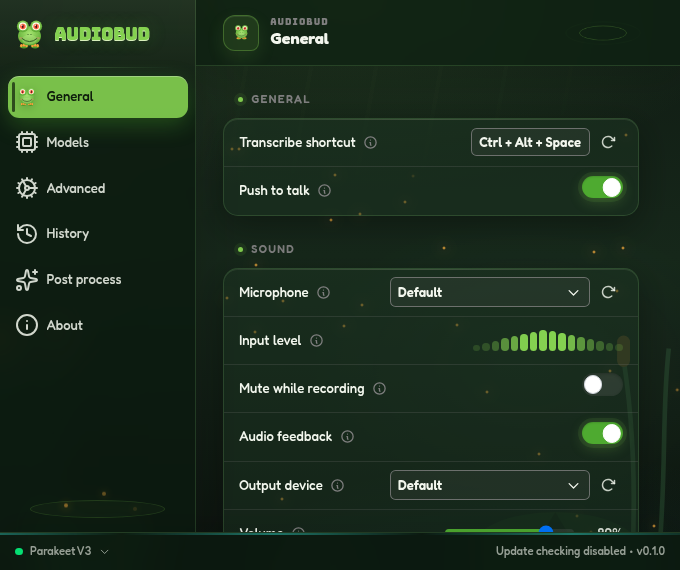Click the Post process sparkle icon

[x=27, y=279]
